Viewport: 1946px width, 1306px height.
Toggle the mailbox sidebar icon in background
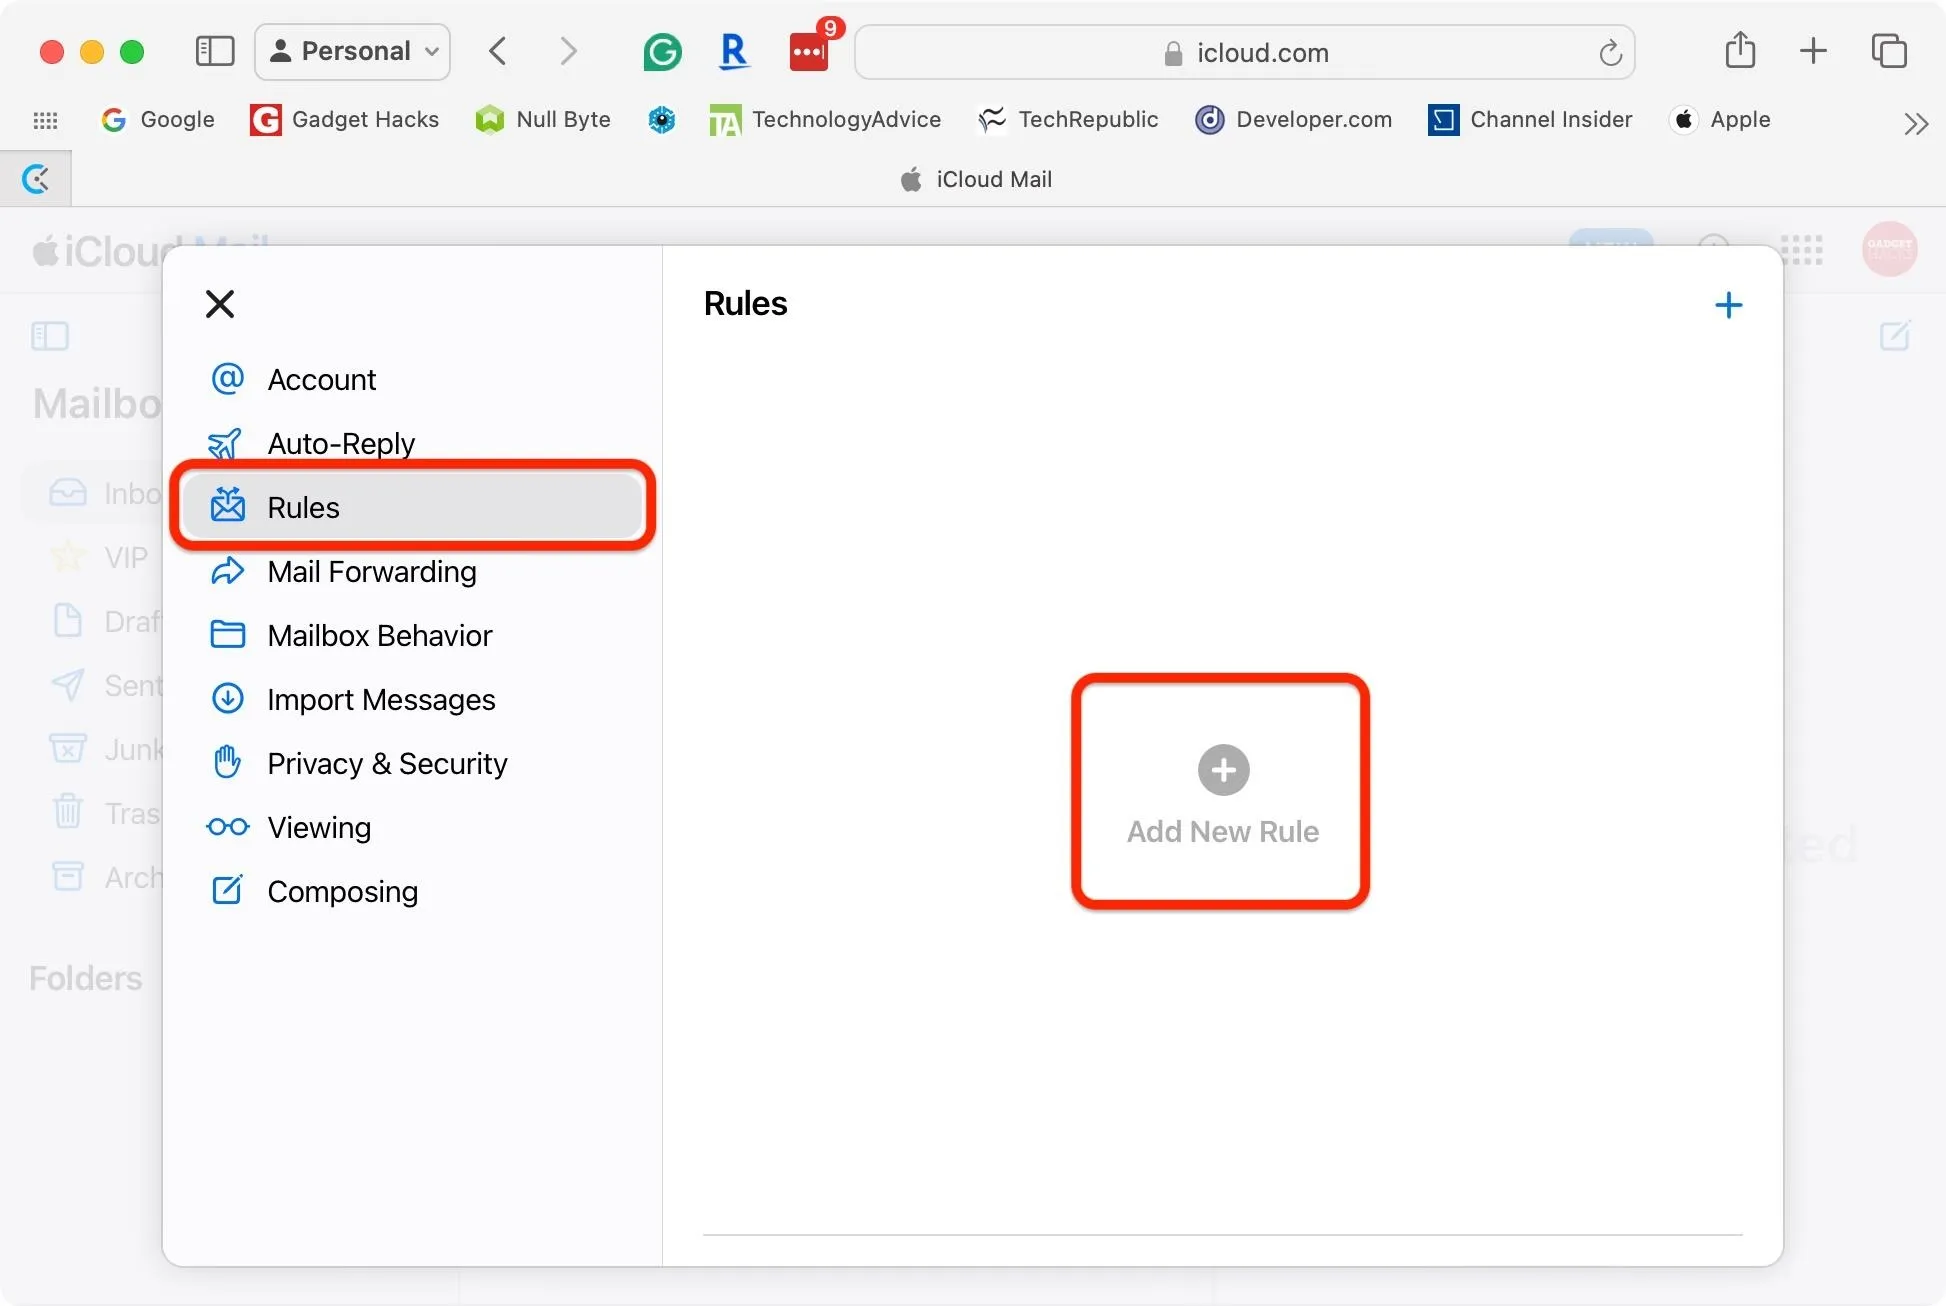[x=50, y=336]
